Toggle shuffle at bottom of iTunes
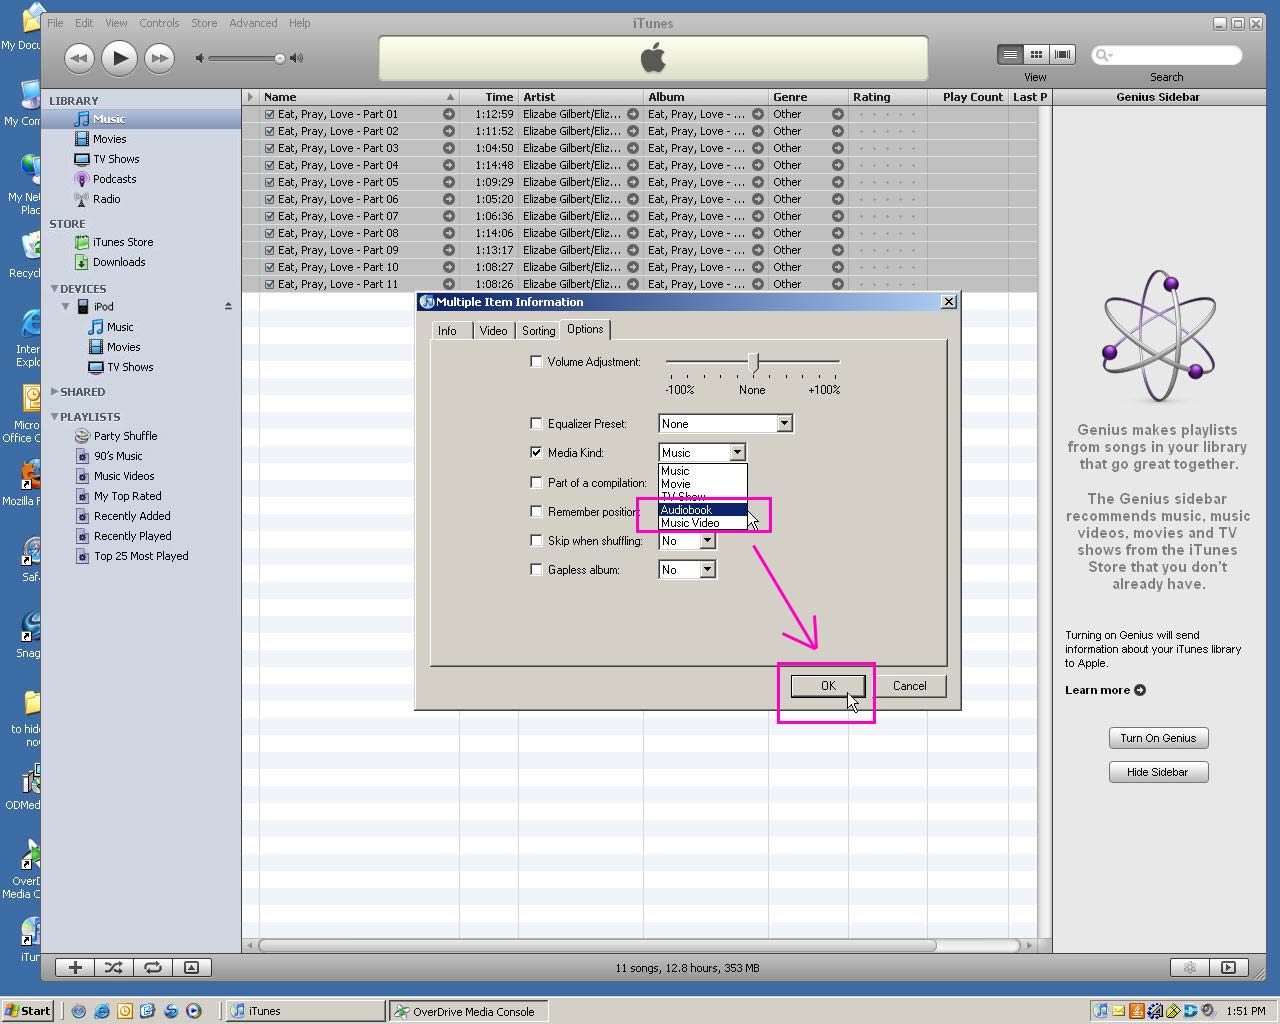1280x1024 pixels. [114, 967]
